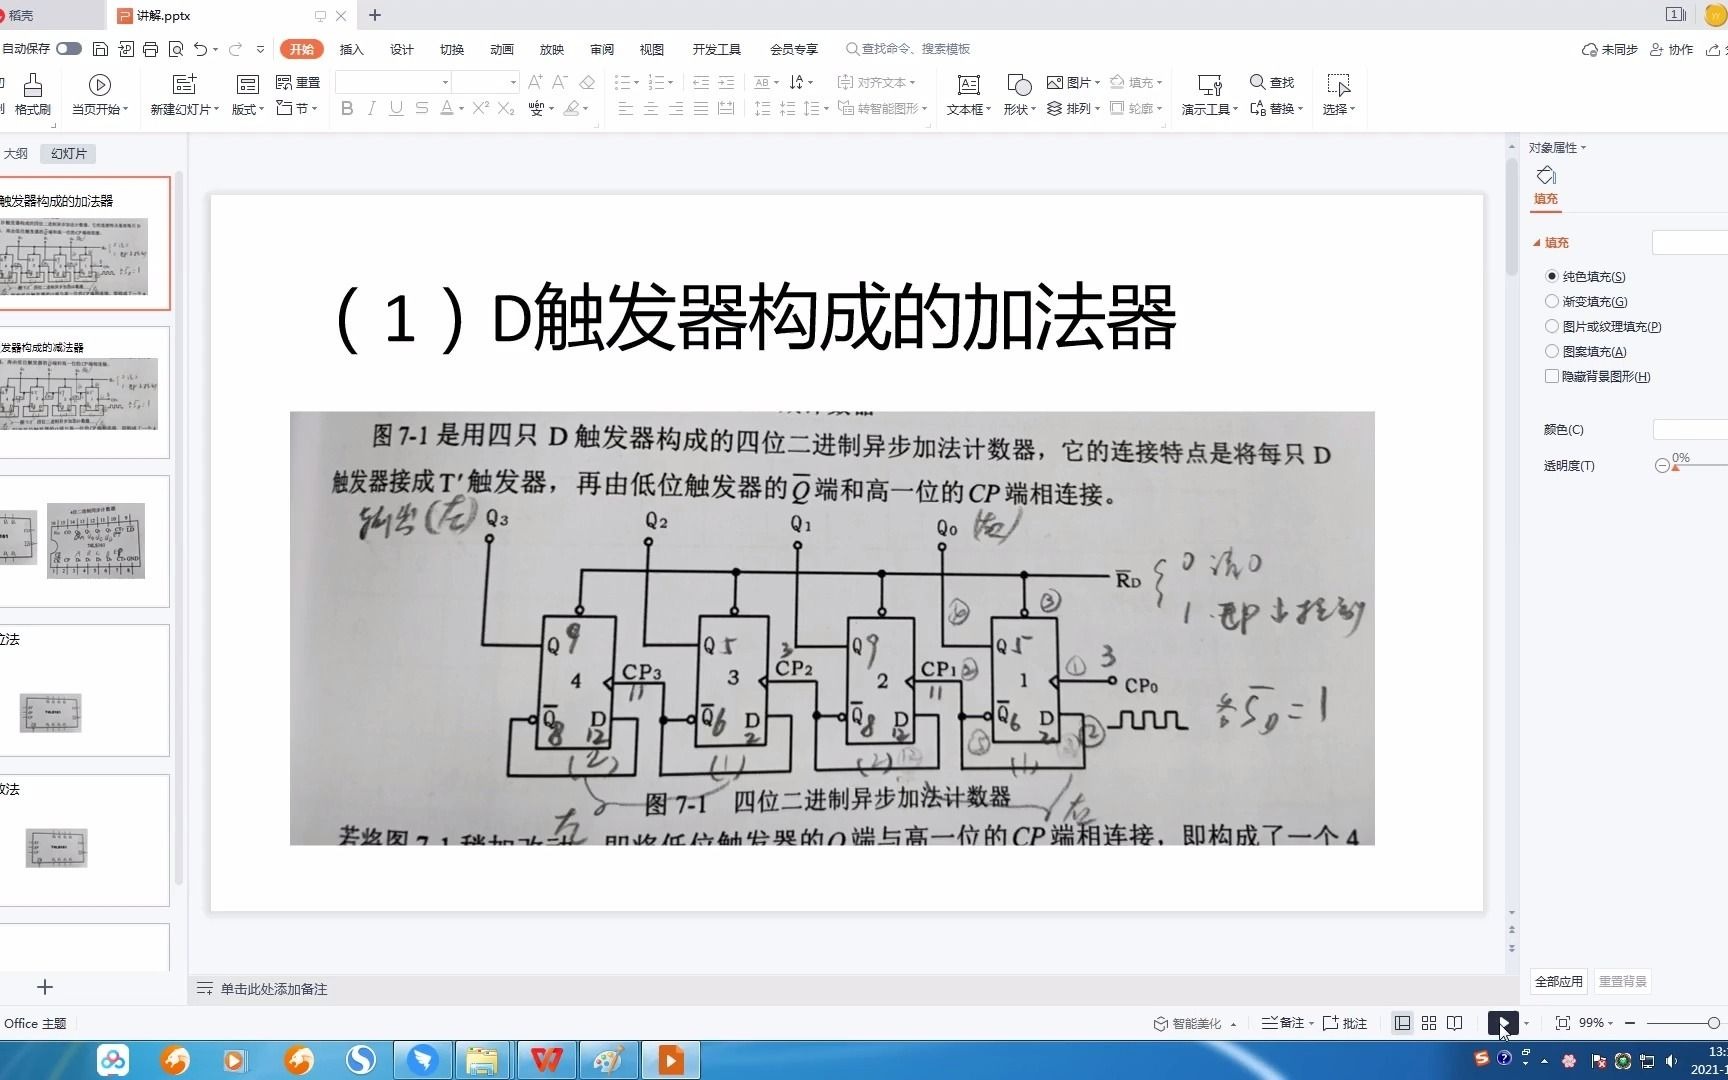1728x1080 pixels.
Task: Expand the 替换 replace dropdown arrow
Action: point(1299,110)
